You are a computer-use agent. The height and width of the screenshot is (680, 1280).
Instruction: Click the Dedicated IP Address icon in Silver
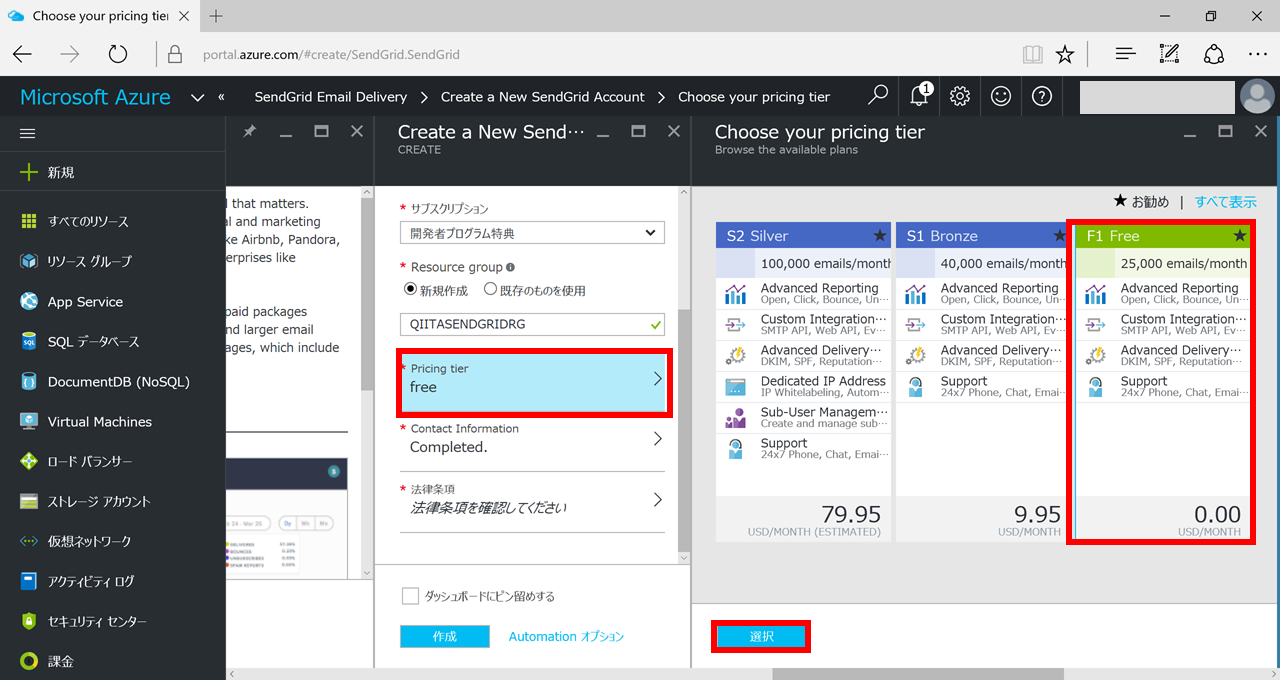737,387
